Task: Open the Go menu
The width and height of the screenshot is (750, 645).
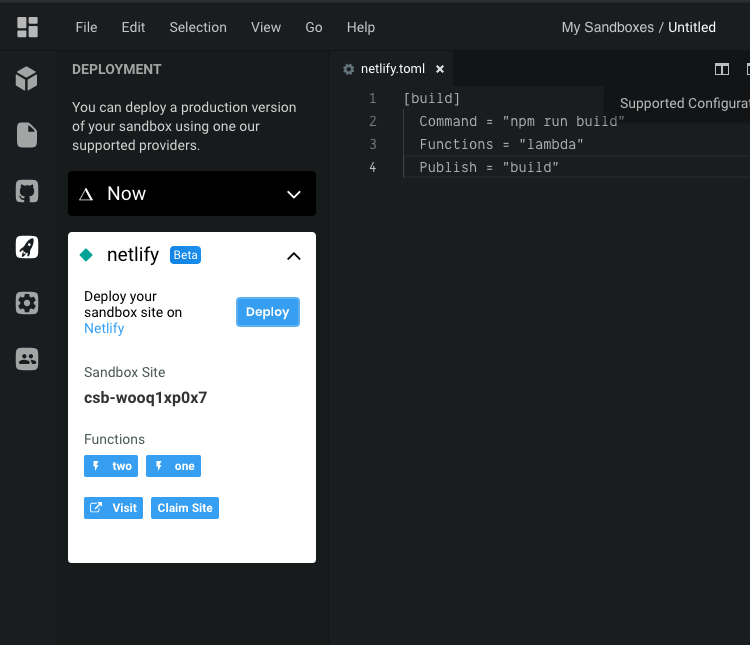Action: coord(314,27)
